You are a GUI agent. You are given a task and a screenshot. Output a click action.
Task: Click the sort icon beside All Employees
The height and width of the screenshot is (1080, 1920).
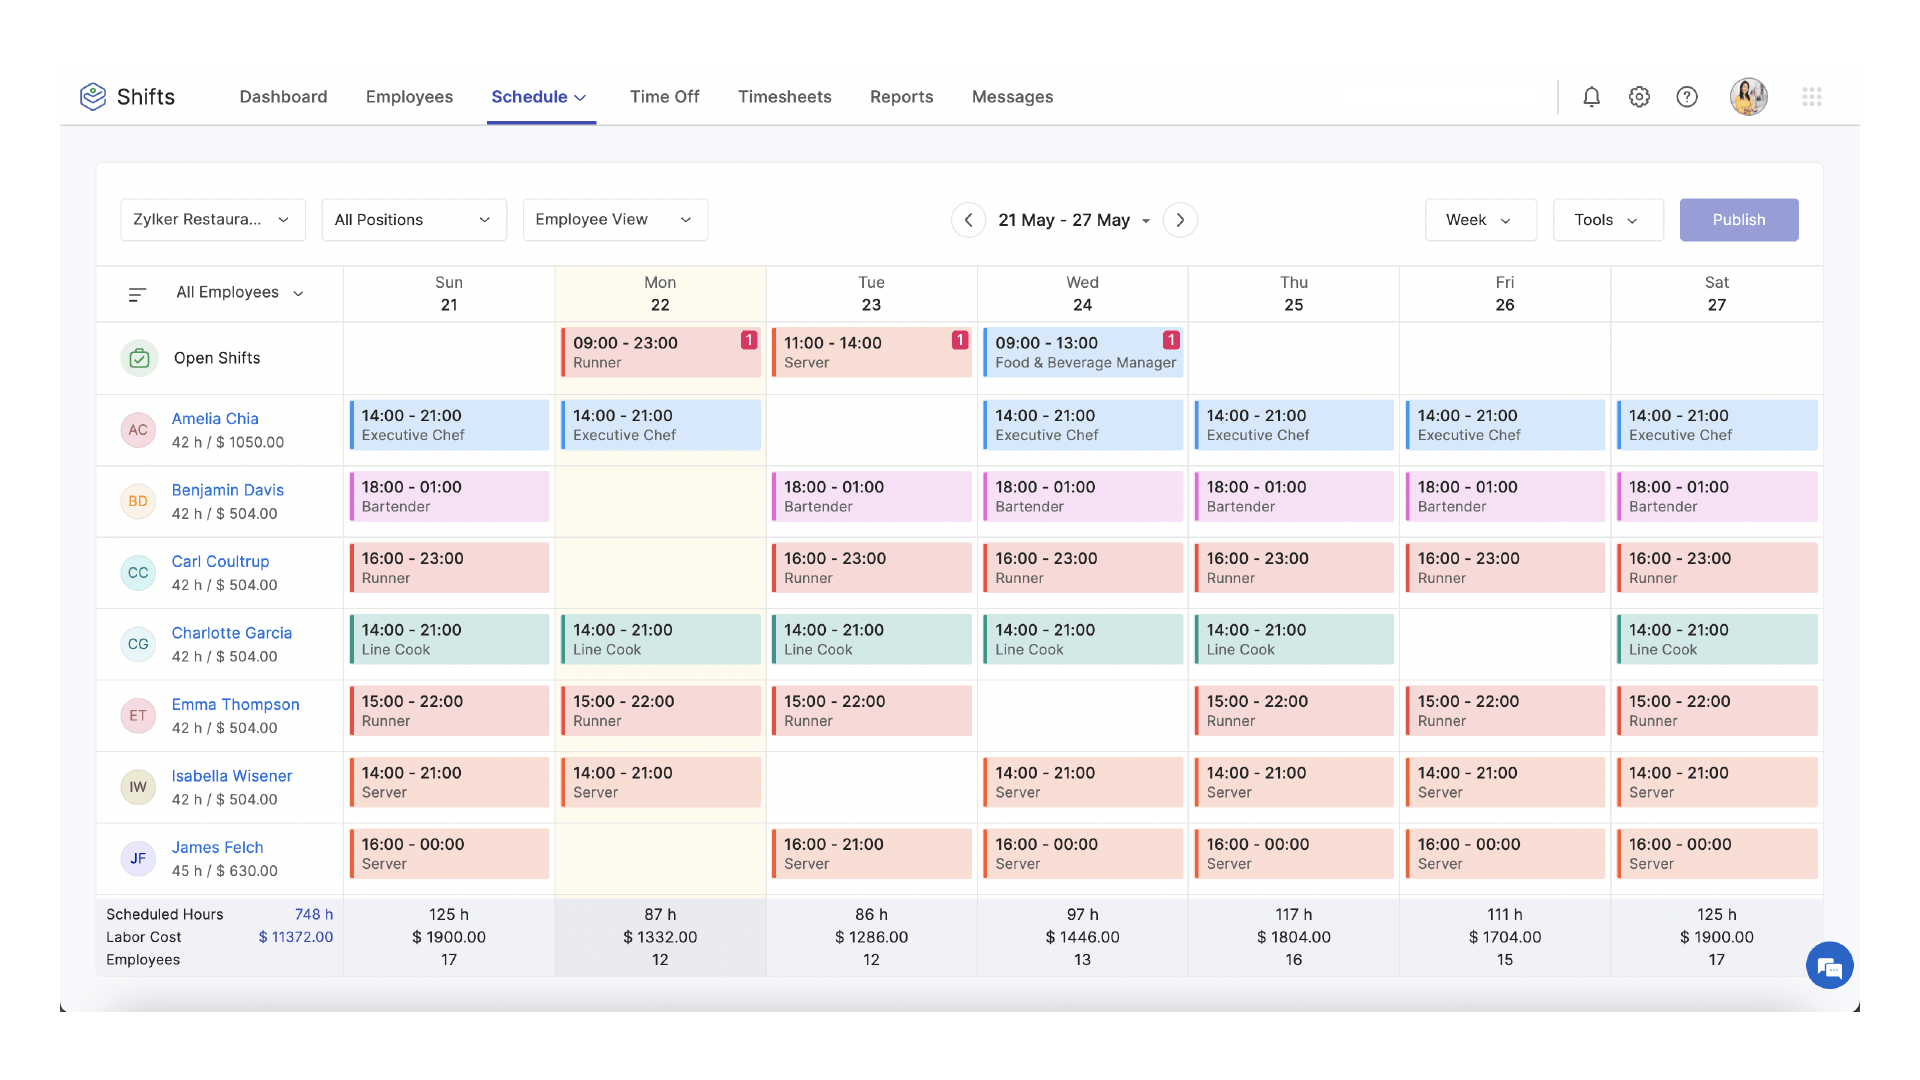135,293
